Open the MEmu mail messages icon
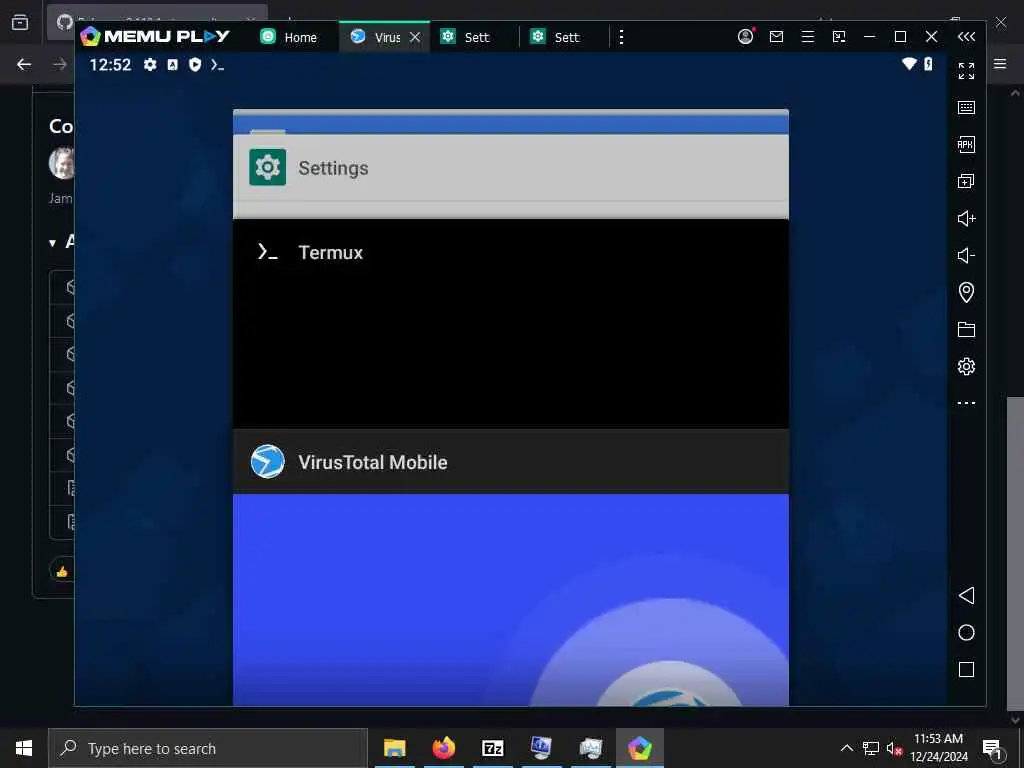Screen dimensions: 1024x768 click(776, 37)
